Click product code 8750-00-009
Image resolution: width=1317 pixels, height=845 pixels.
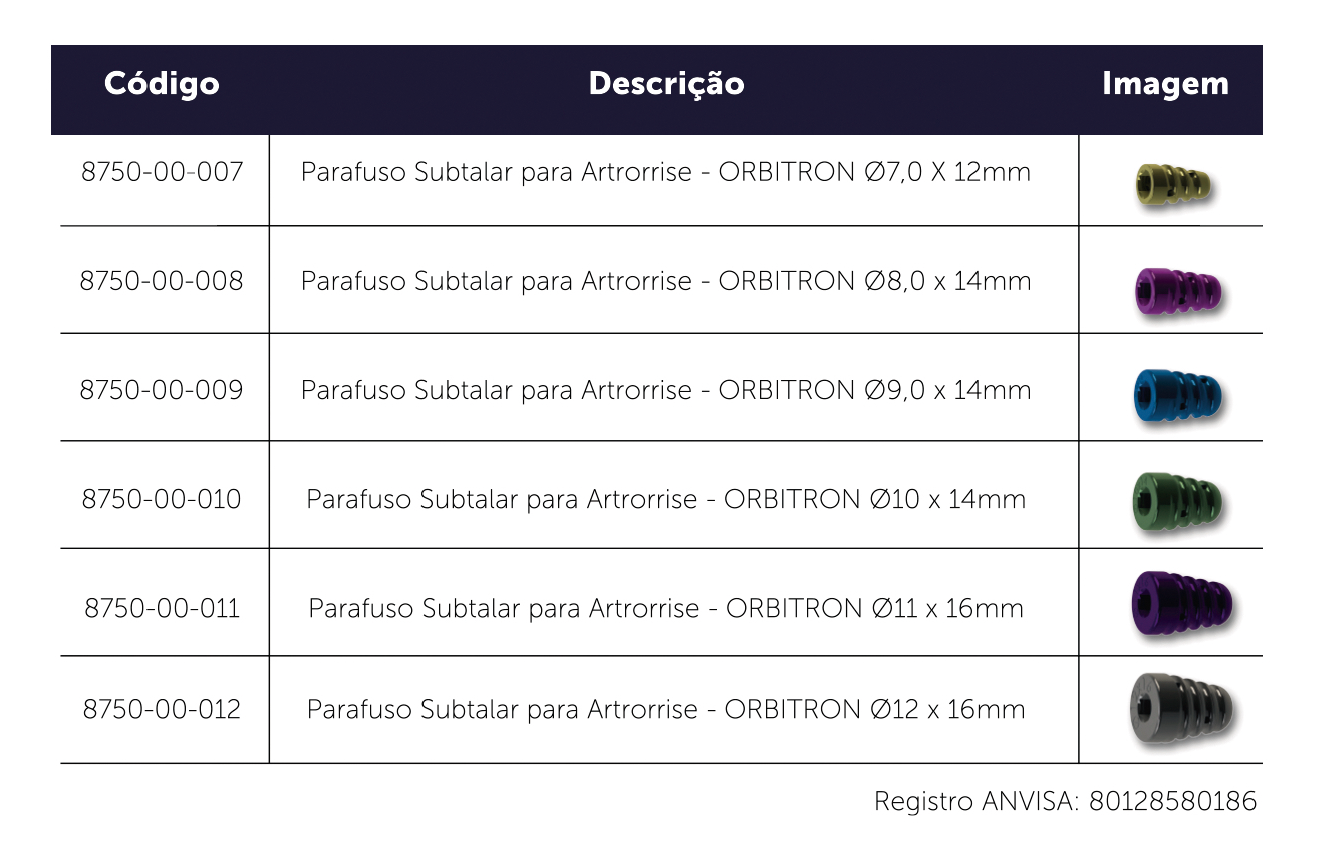pos(161,390)
